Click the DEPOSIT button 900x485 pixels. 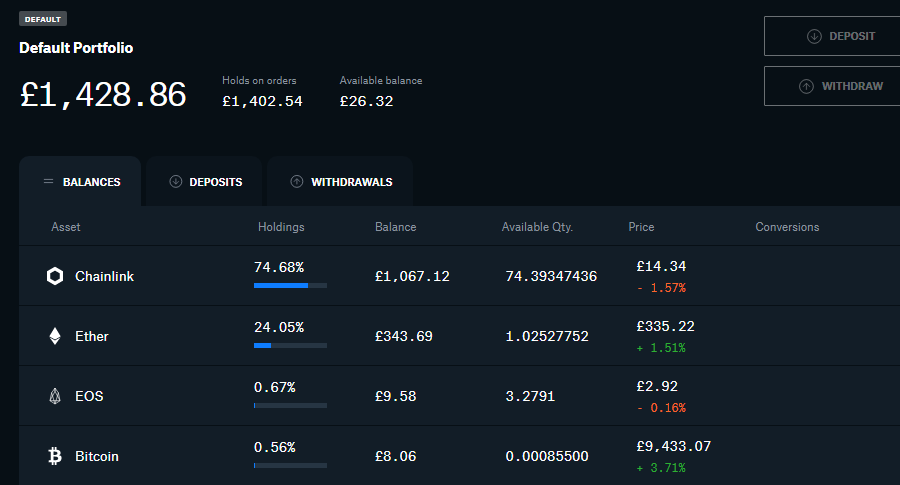coord(832,36)
